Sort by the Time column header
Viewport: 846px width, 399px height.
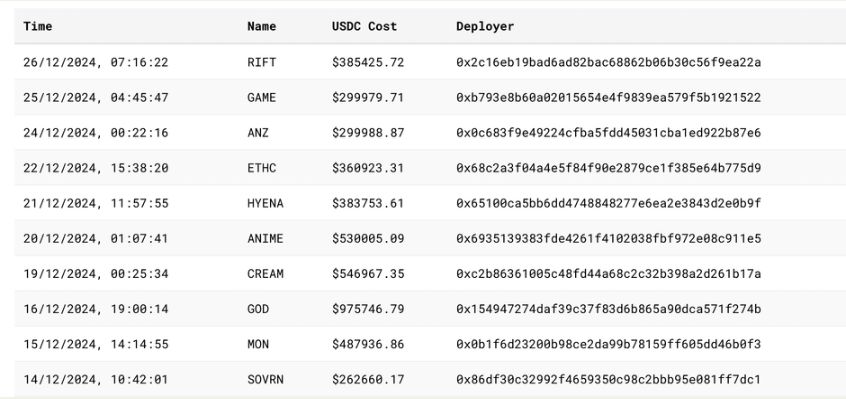click(38, 26)
